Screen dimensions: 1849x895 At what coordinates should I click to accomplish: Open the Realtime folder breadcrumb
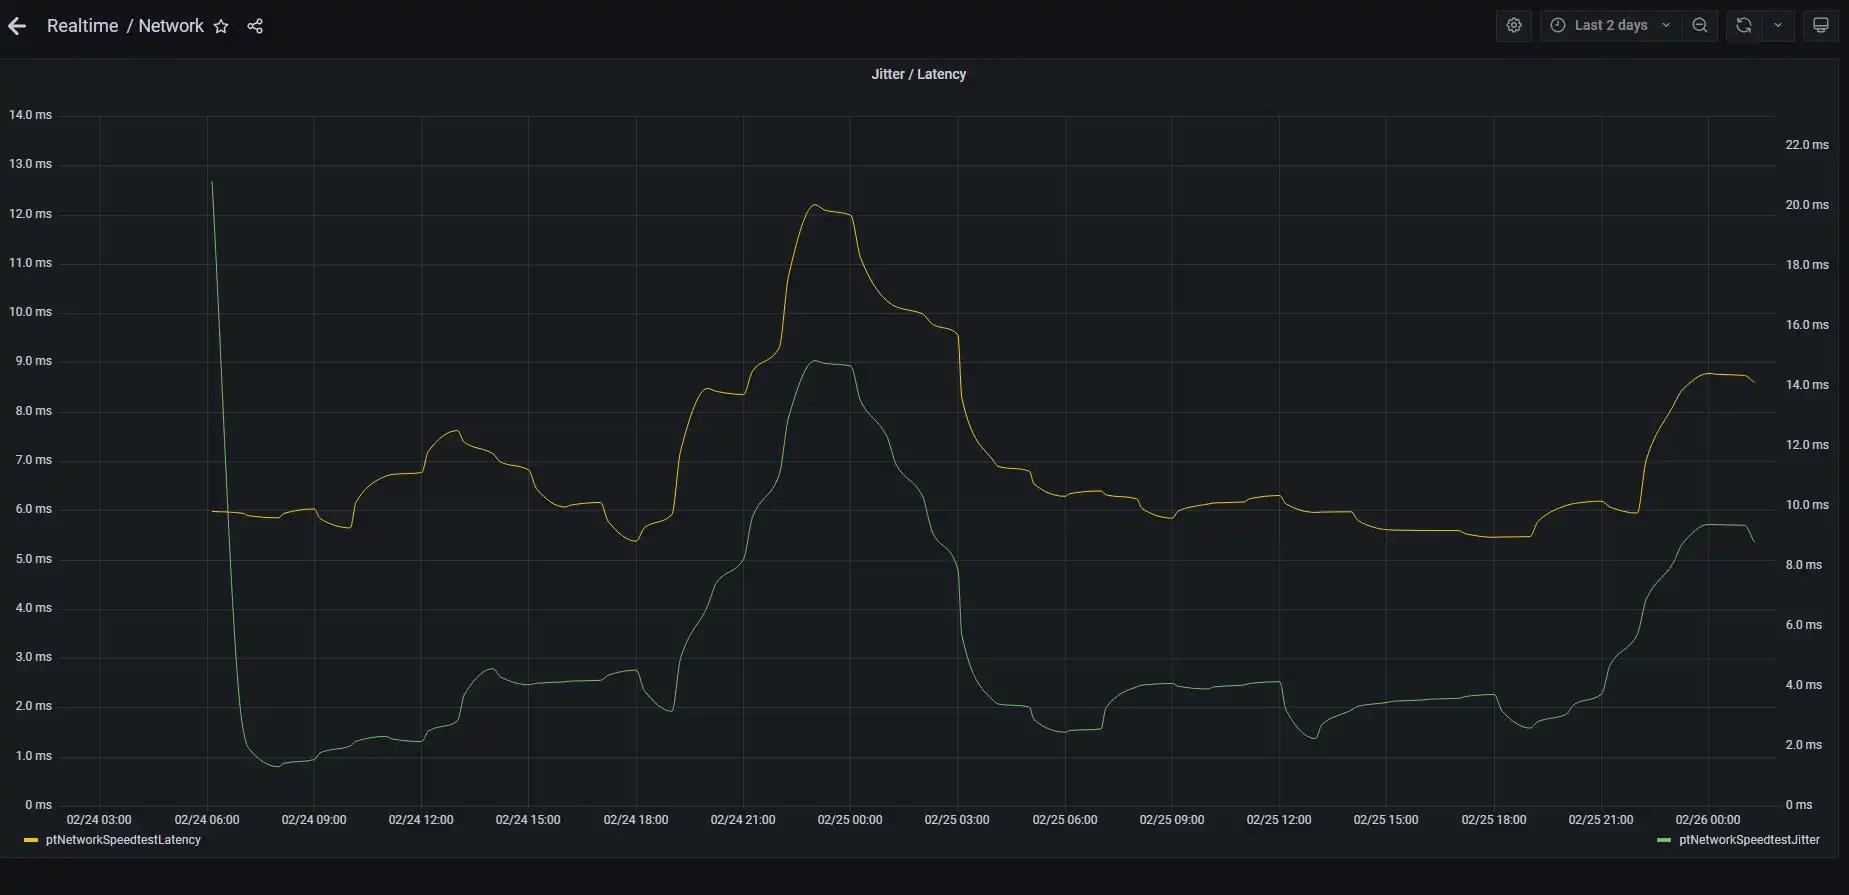82,26
